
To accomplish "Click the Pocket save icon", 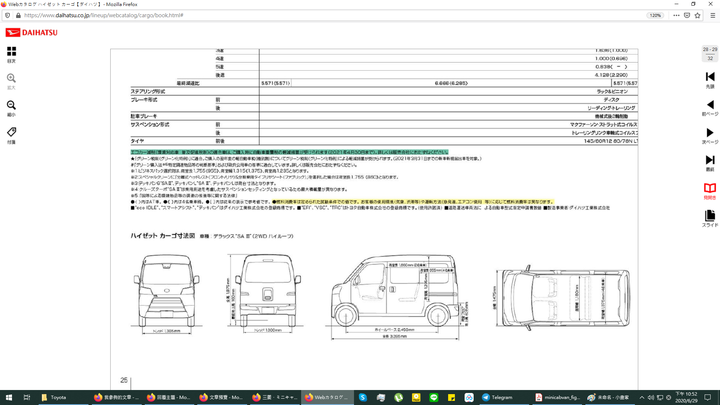I will (687, 15).
